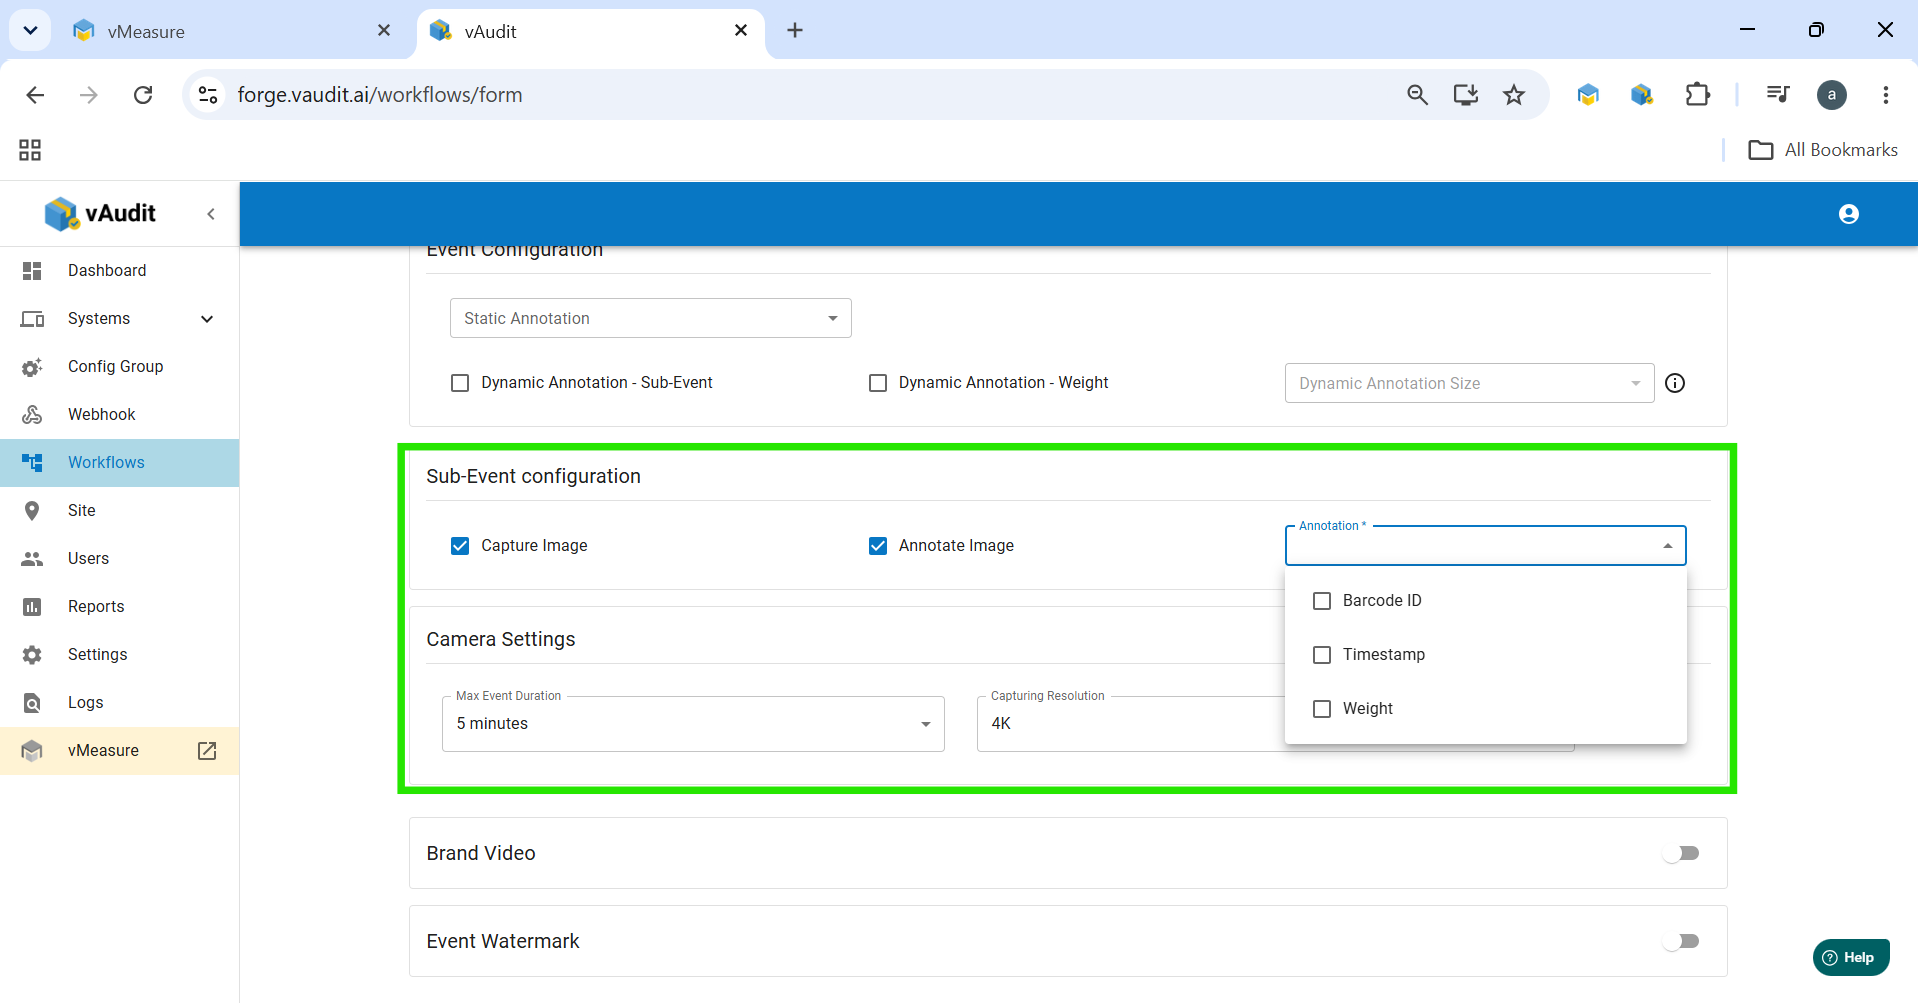Open the Dynamic Annotation Size dropdown
1918x1003 pixels.
1469,383
